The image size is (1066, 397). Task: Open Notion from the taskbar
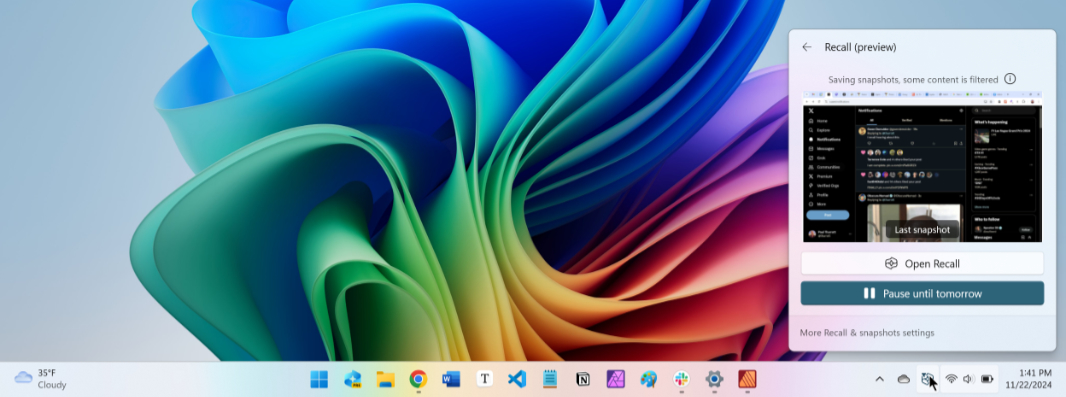click(583, 379)
